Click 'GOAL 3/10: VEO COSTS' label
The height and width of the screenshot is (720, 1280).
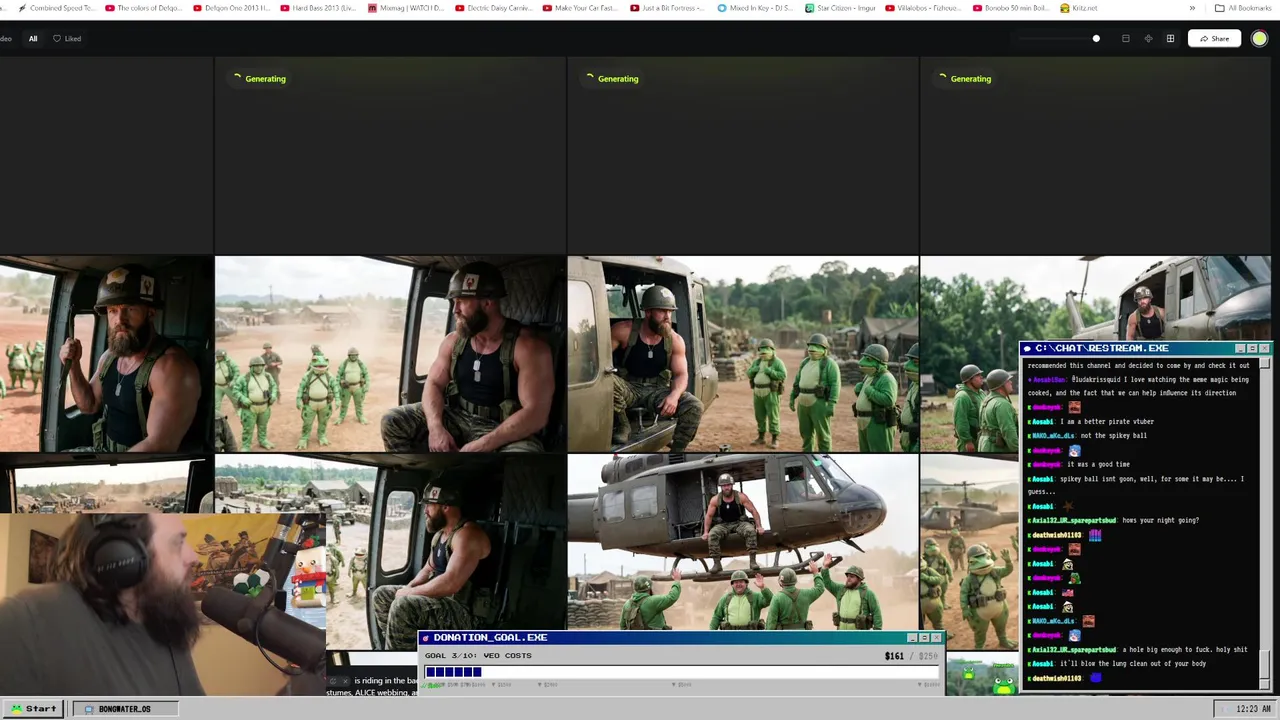pyautogui.click(x=478, y=655)
